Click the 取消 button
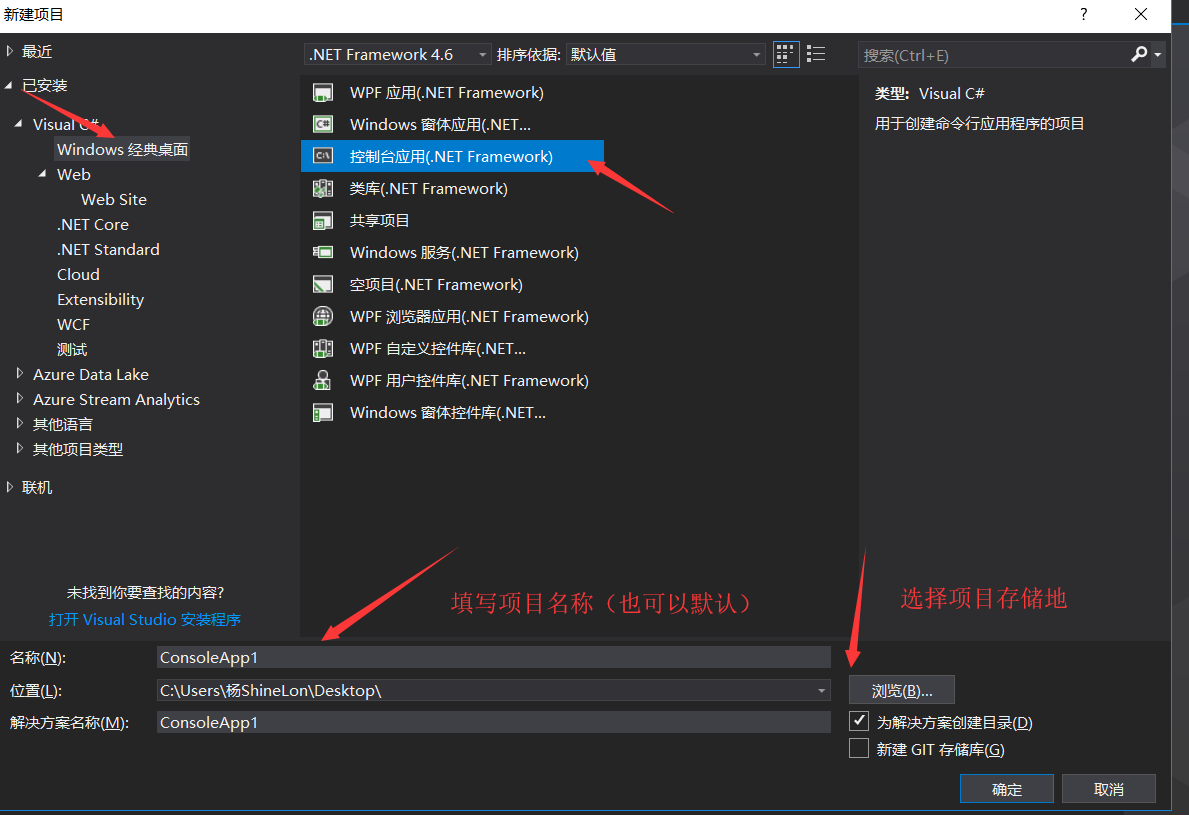The width and height of the screenshot is (1189, 815). (x=1109, y=788)
